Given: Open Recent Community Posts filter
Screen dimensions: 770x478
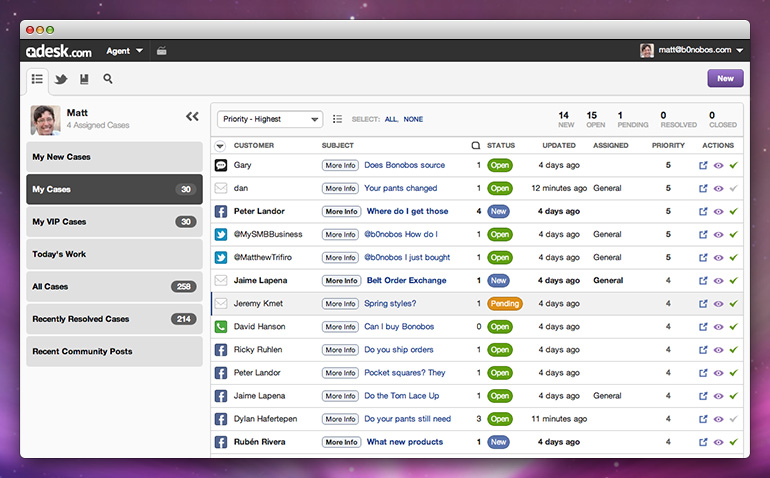Looking at the screenshot, I should [x=114, y=351].
